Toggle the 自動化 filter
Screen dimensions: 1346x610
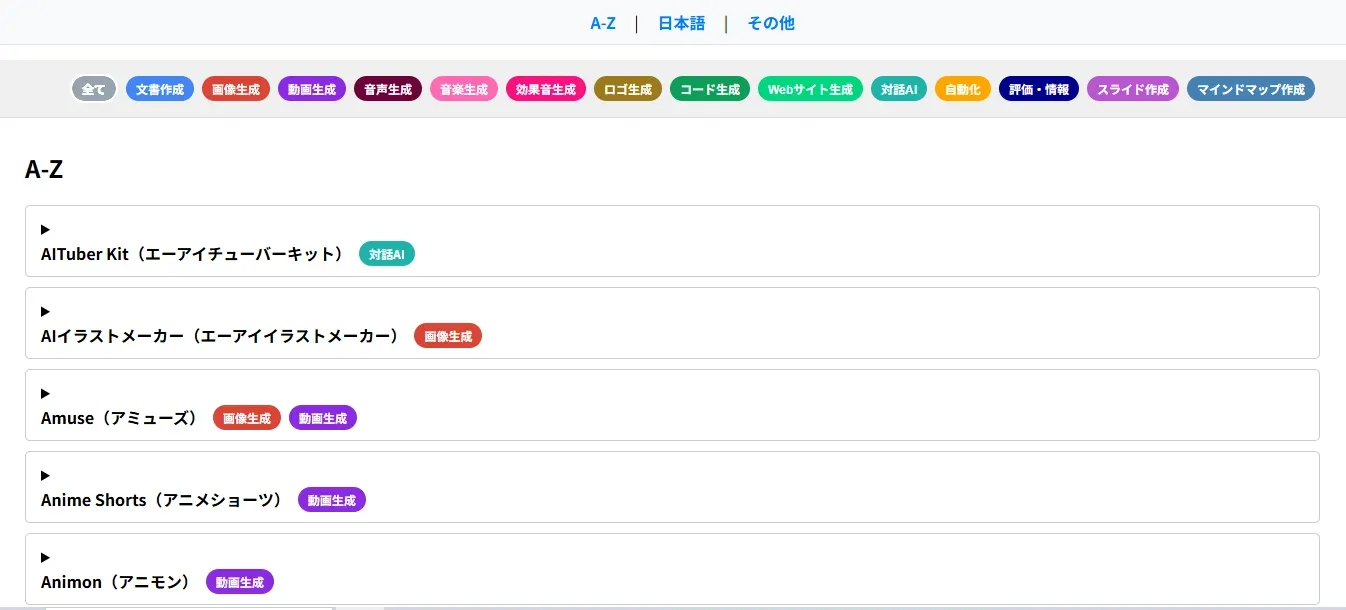tap(962, 88)
